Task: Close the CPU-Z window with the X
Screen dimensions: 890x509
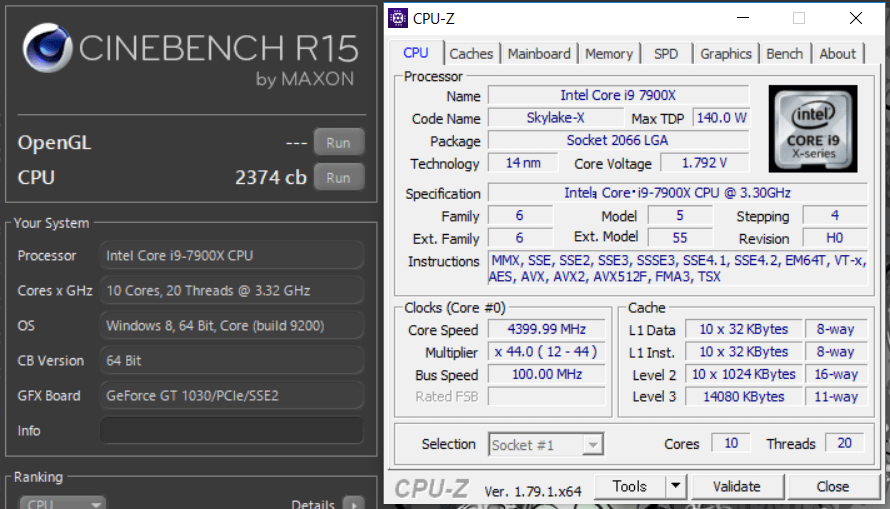Action: tap(856, 18)
